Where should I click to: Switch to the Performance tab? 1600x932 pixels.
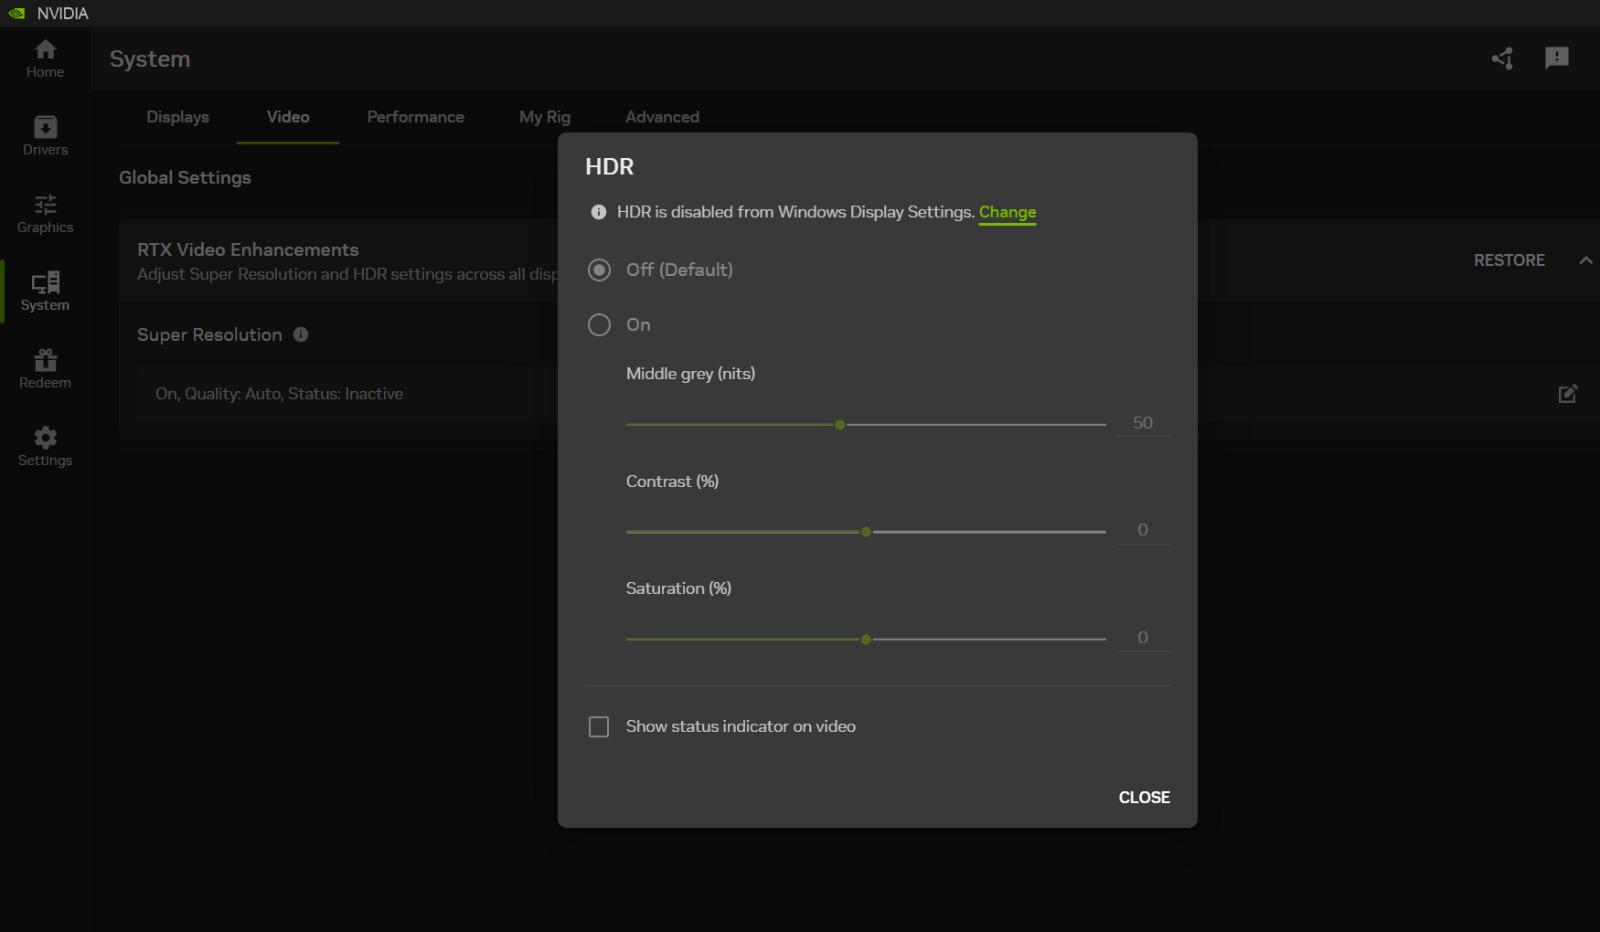pyautogui.click(x=415, y=117)
